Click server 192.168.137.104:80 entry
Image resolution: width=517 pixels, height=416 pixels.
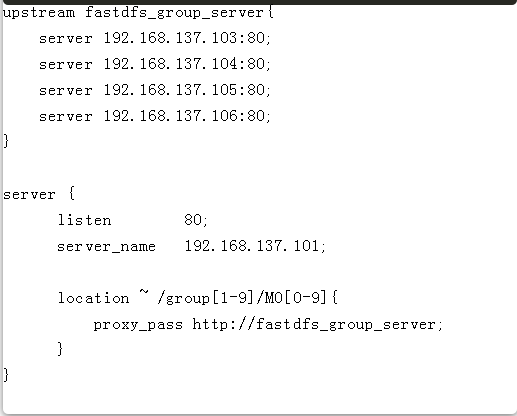(155, 64)
